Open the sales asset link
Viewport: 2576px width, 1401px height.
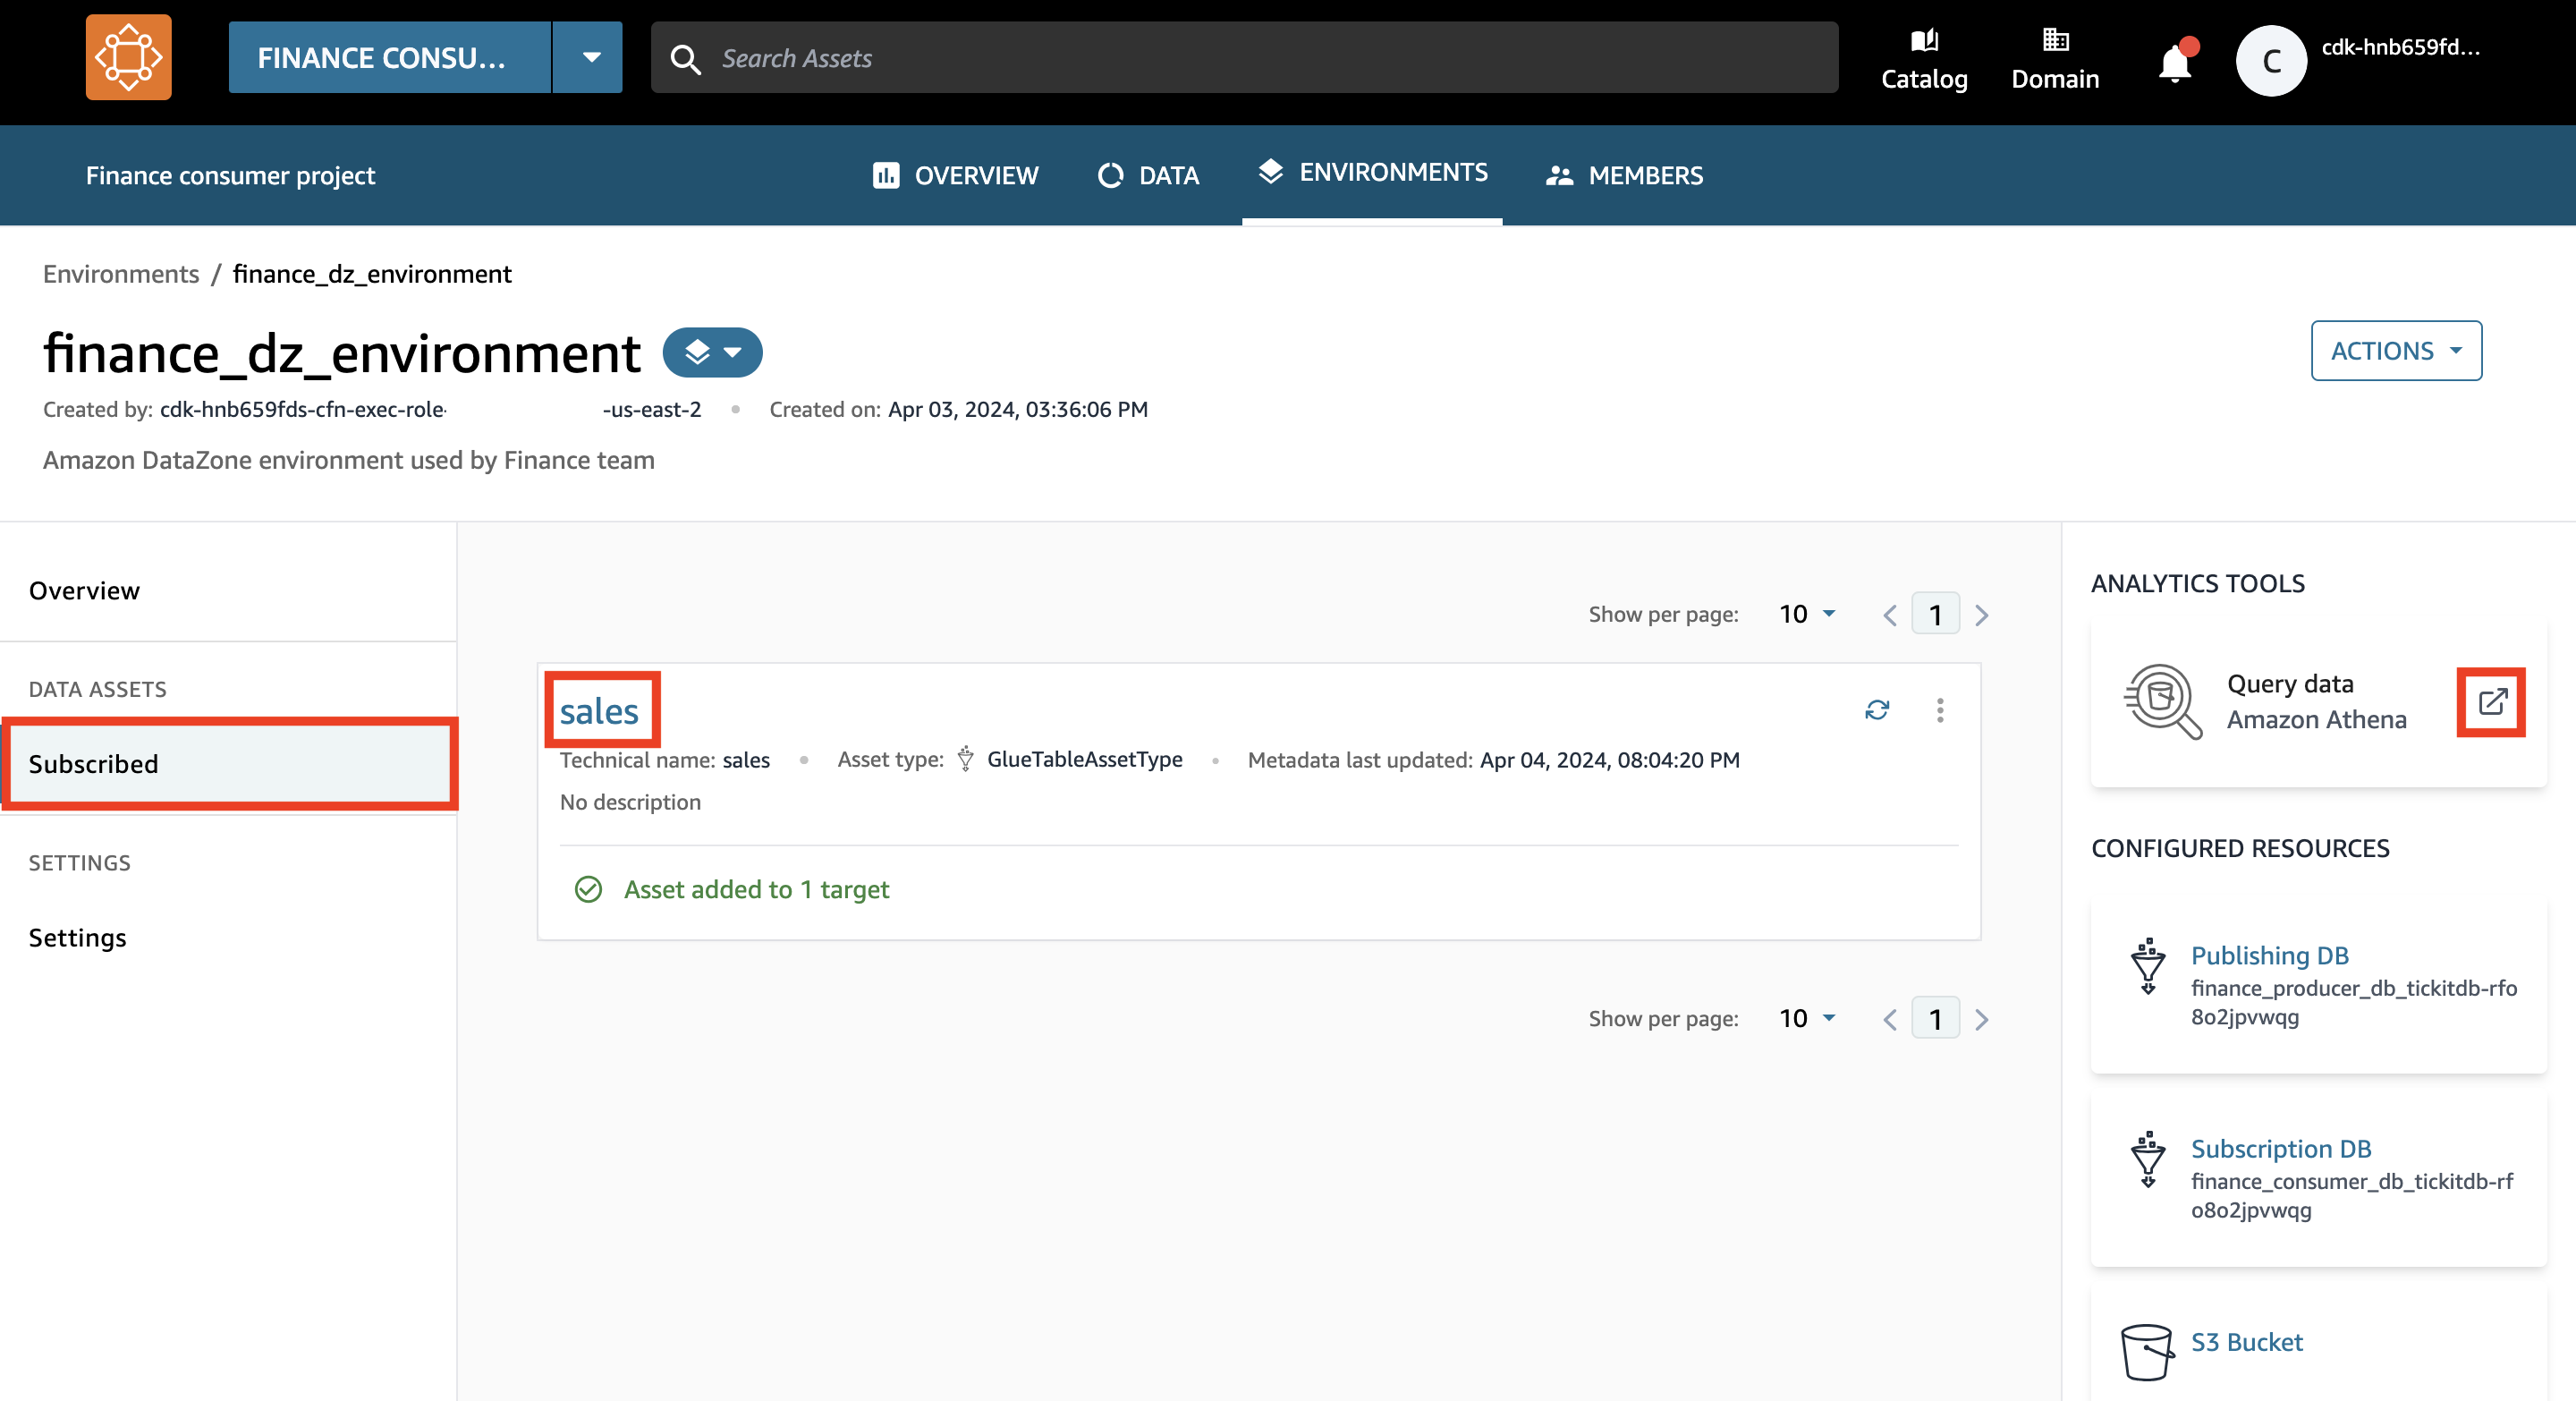coord(598,711)
